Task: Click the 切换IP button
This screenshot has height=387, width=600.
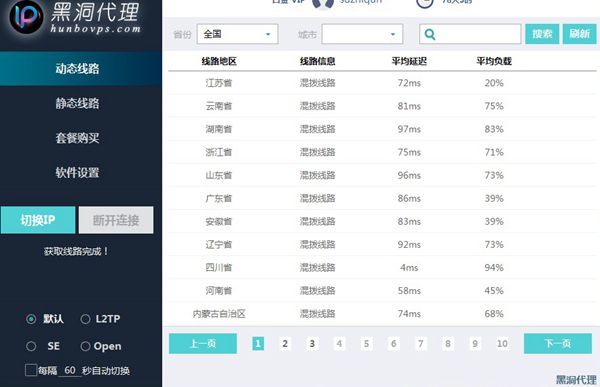Action: point(38,220)
